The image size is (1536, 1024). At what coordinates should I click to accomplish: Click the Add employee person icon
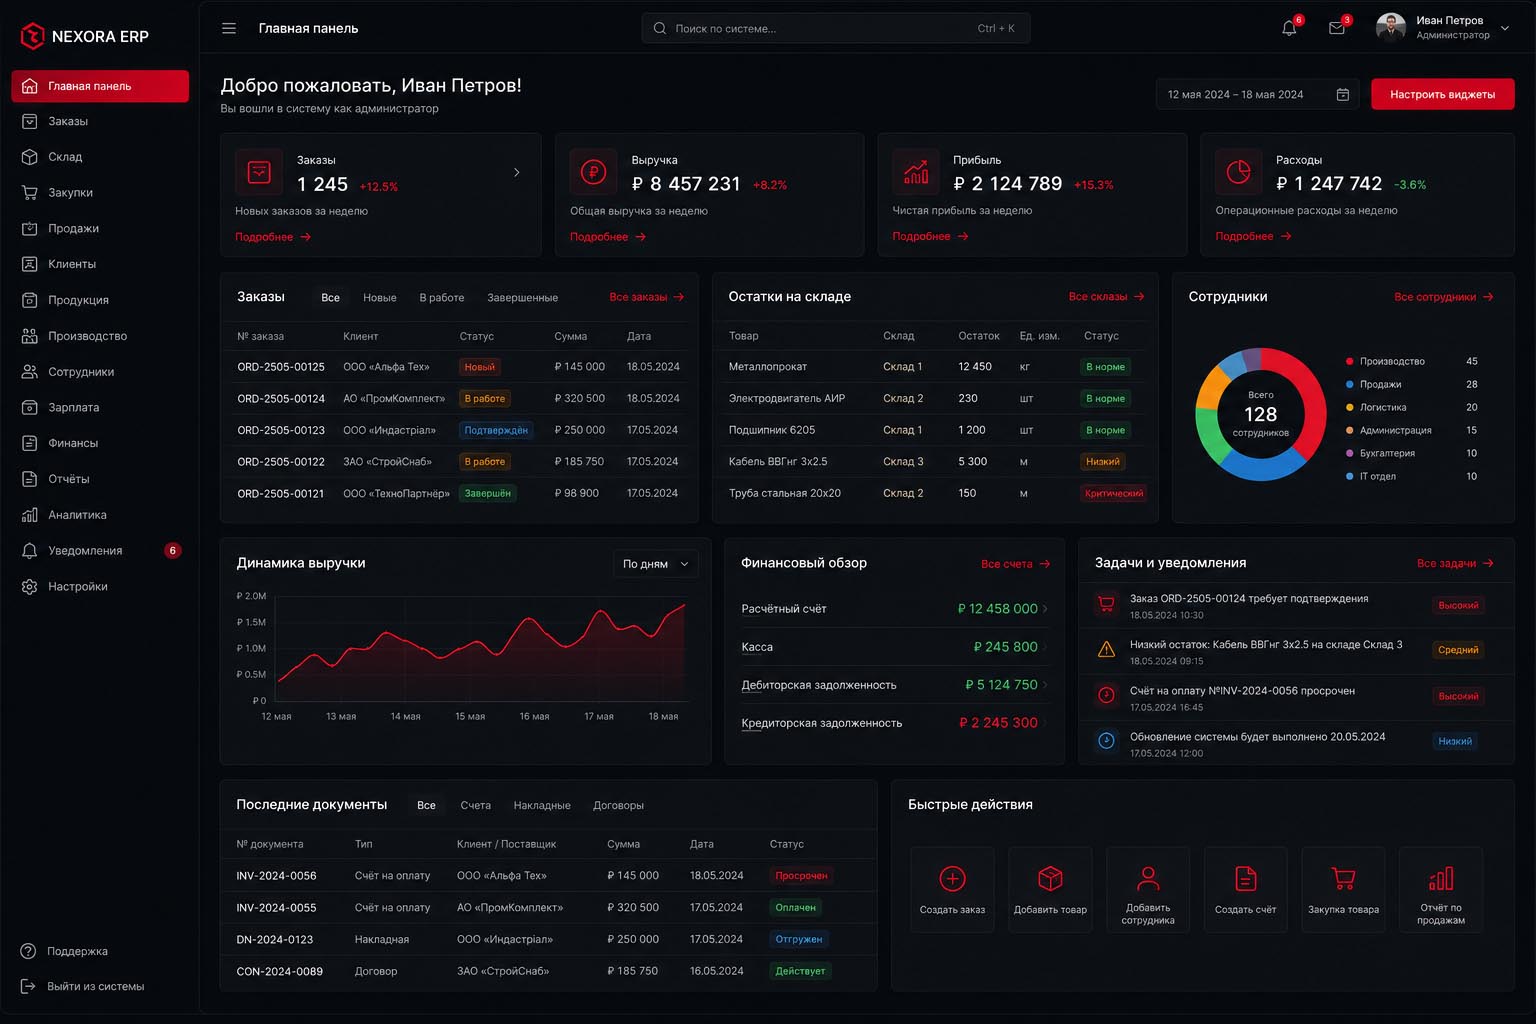pos(1148,878)
